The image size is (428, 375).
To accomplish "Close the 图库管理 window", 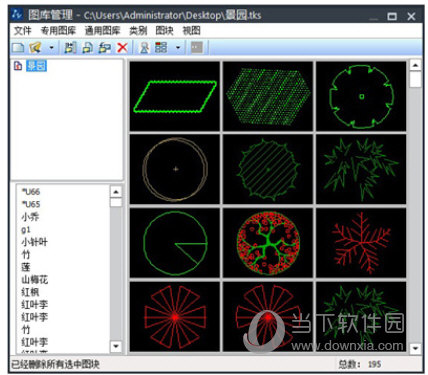I will coord(411,16).
